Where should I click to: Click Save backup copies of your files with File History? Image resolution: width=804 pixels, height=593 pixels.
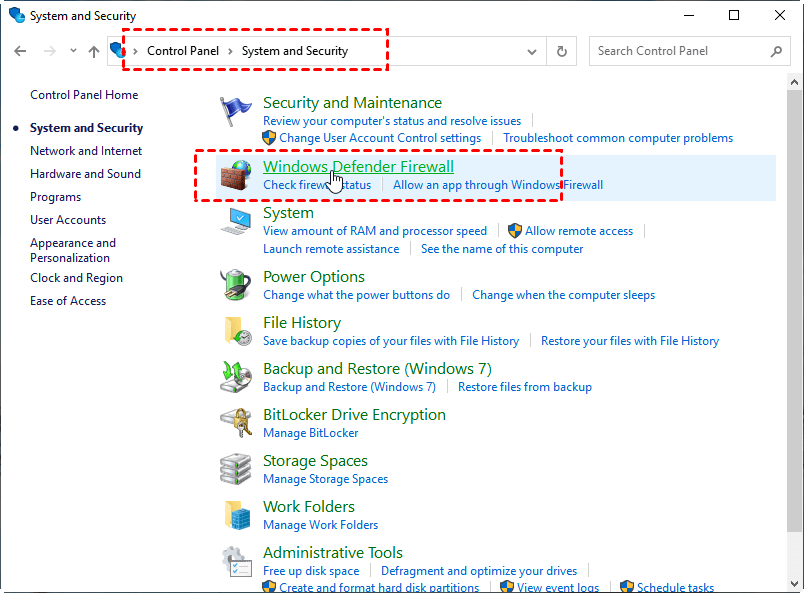[391, 341]
